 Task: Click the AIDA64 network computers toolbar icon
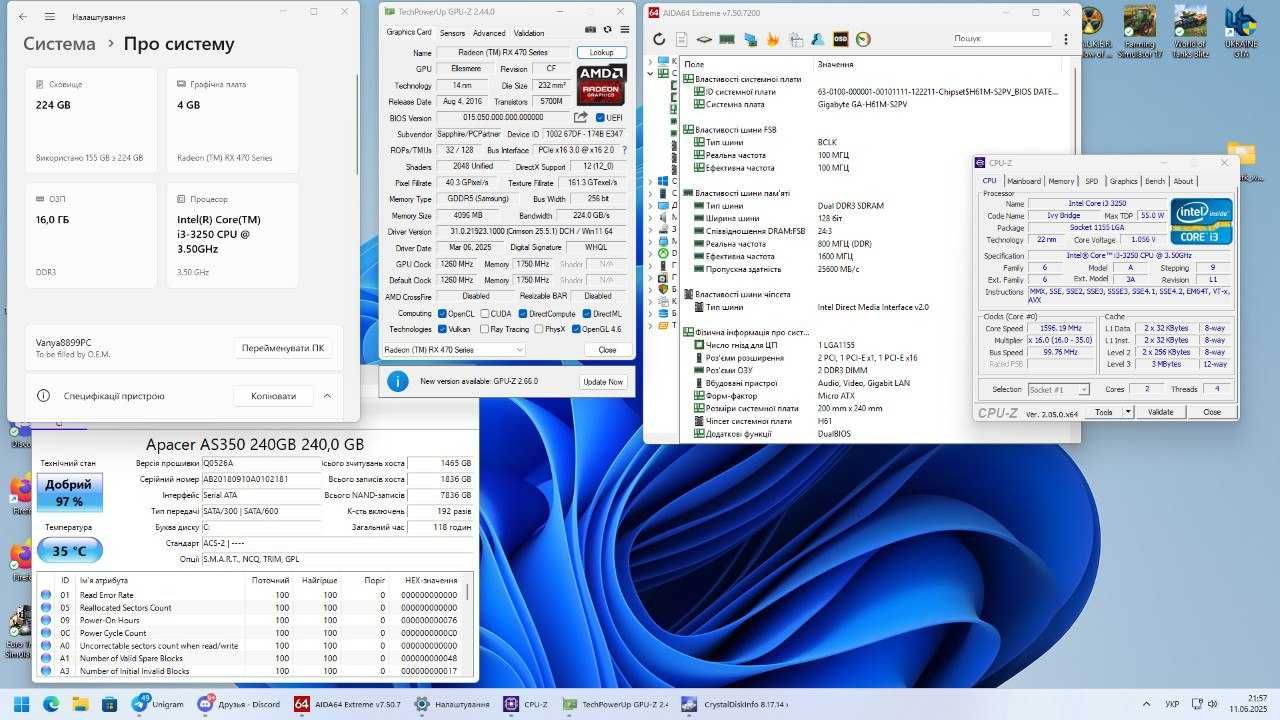click(x=750, y=39)
